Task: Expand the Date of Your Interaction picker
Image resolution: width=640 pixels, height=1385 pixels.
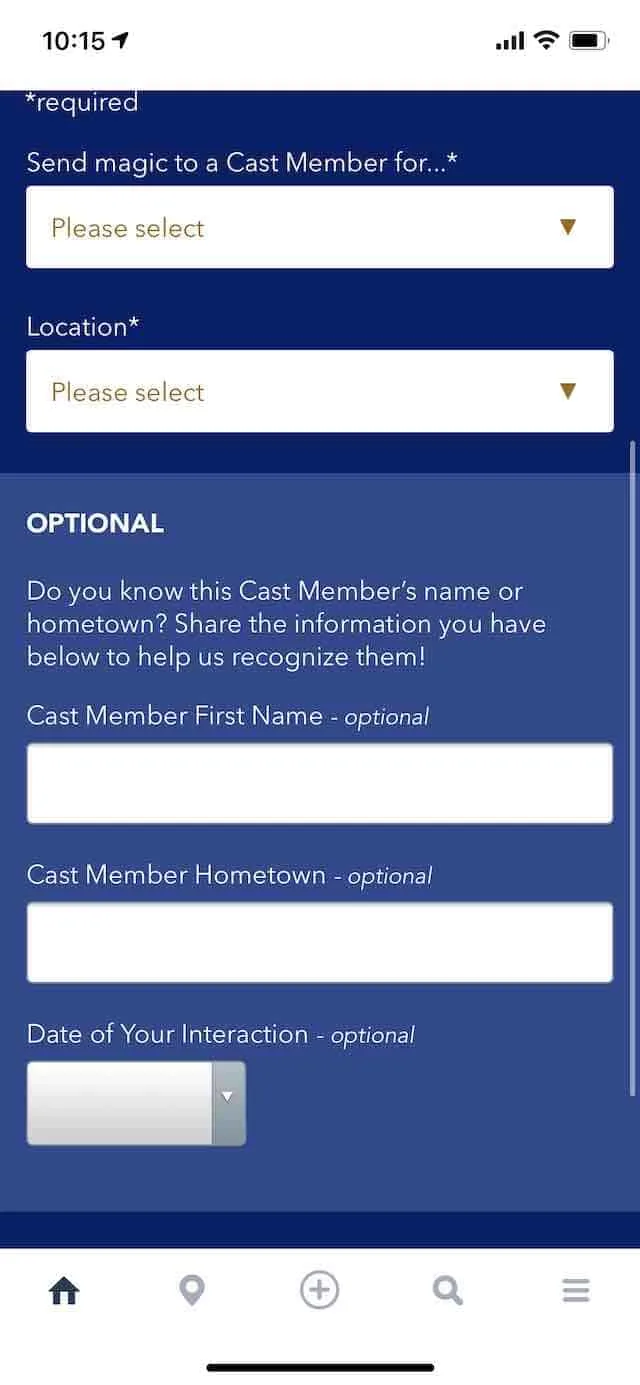Action: (136, 1103)
